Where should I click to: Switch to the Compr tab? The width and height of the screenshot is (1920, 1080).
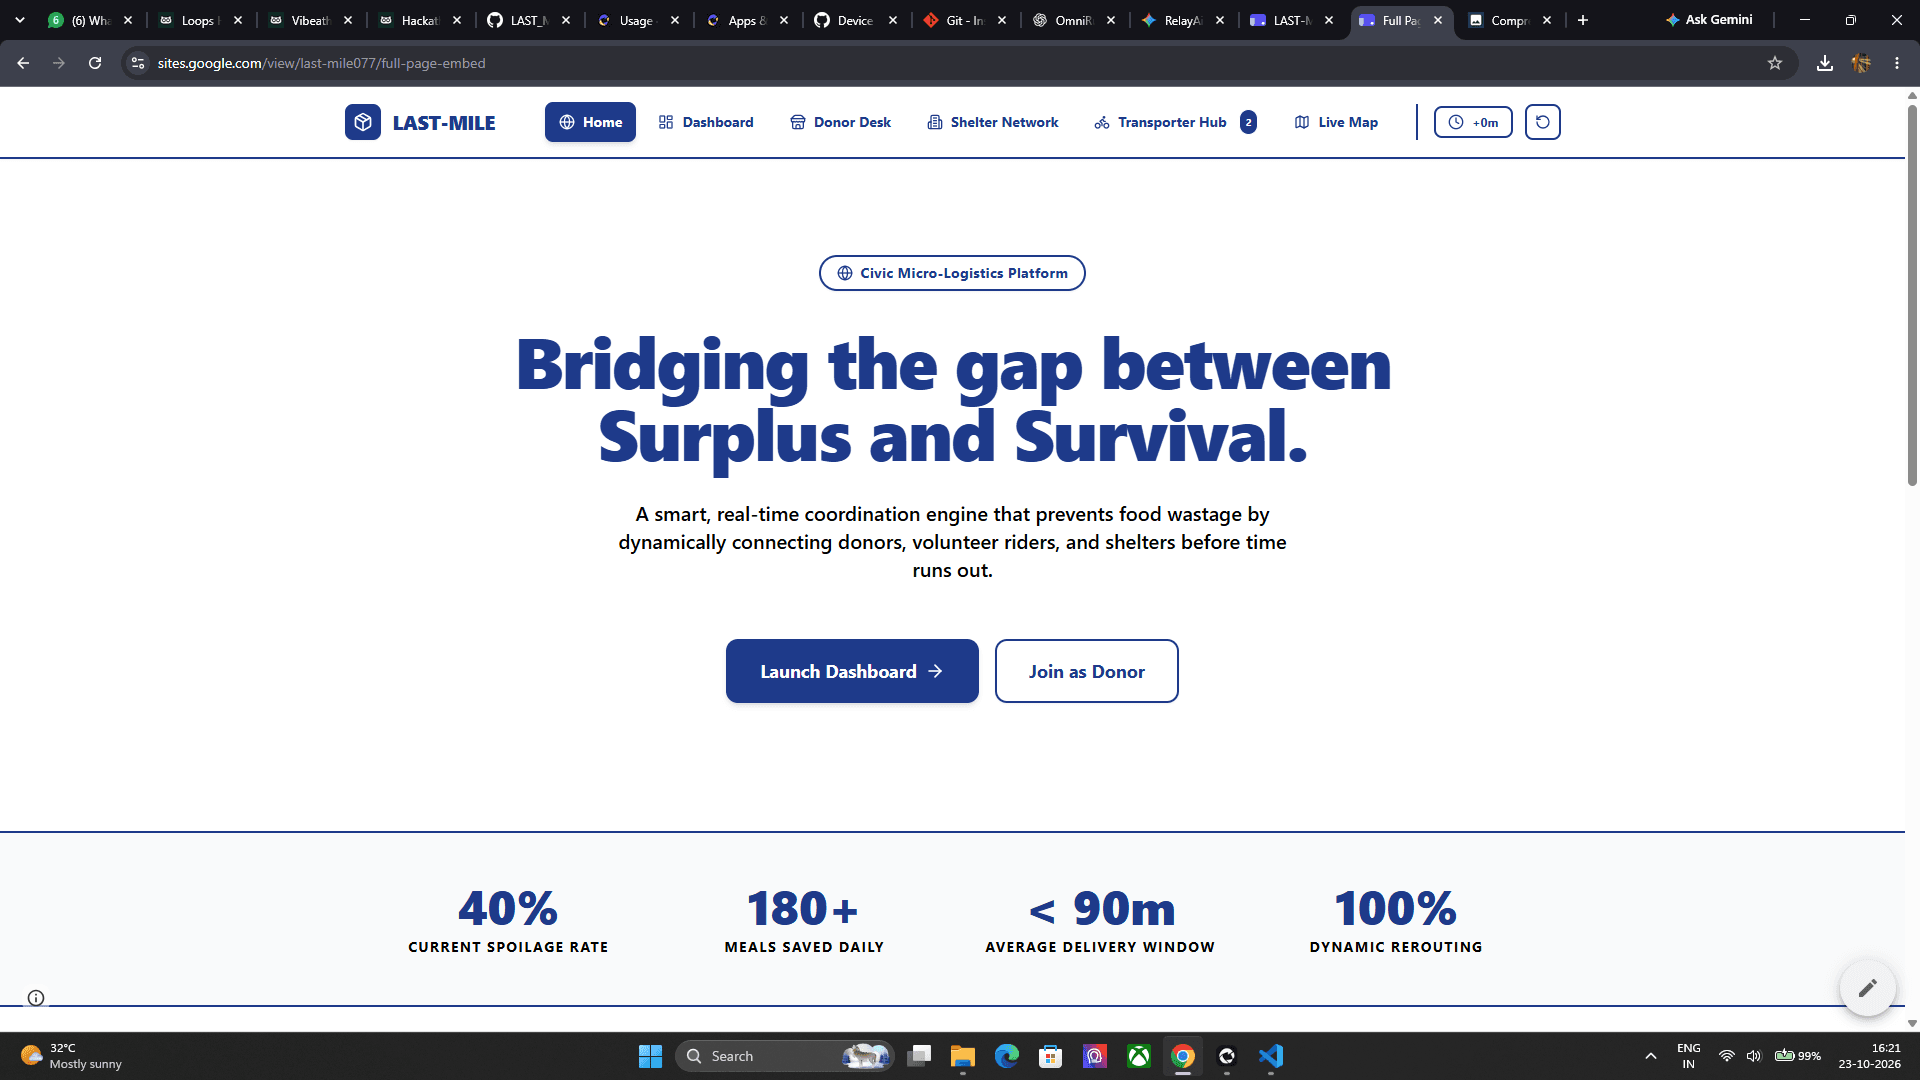(1509, 20)
